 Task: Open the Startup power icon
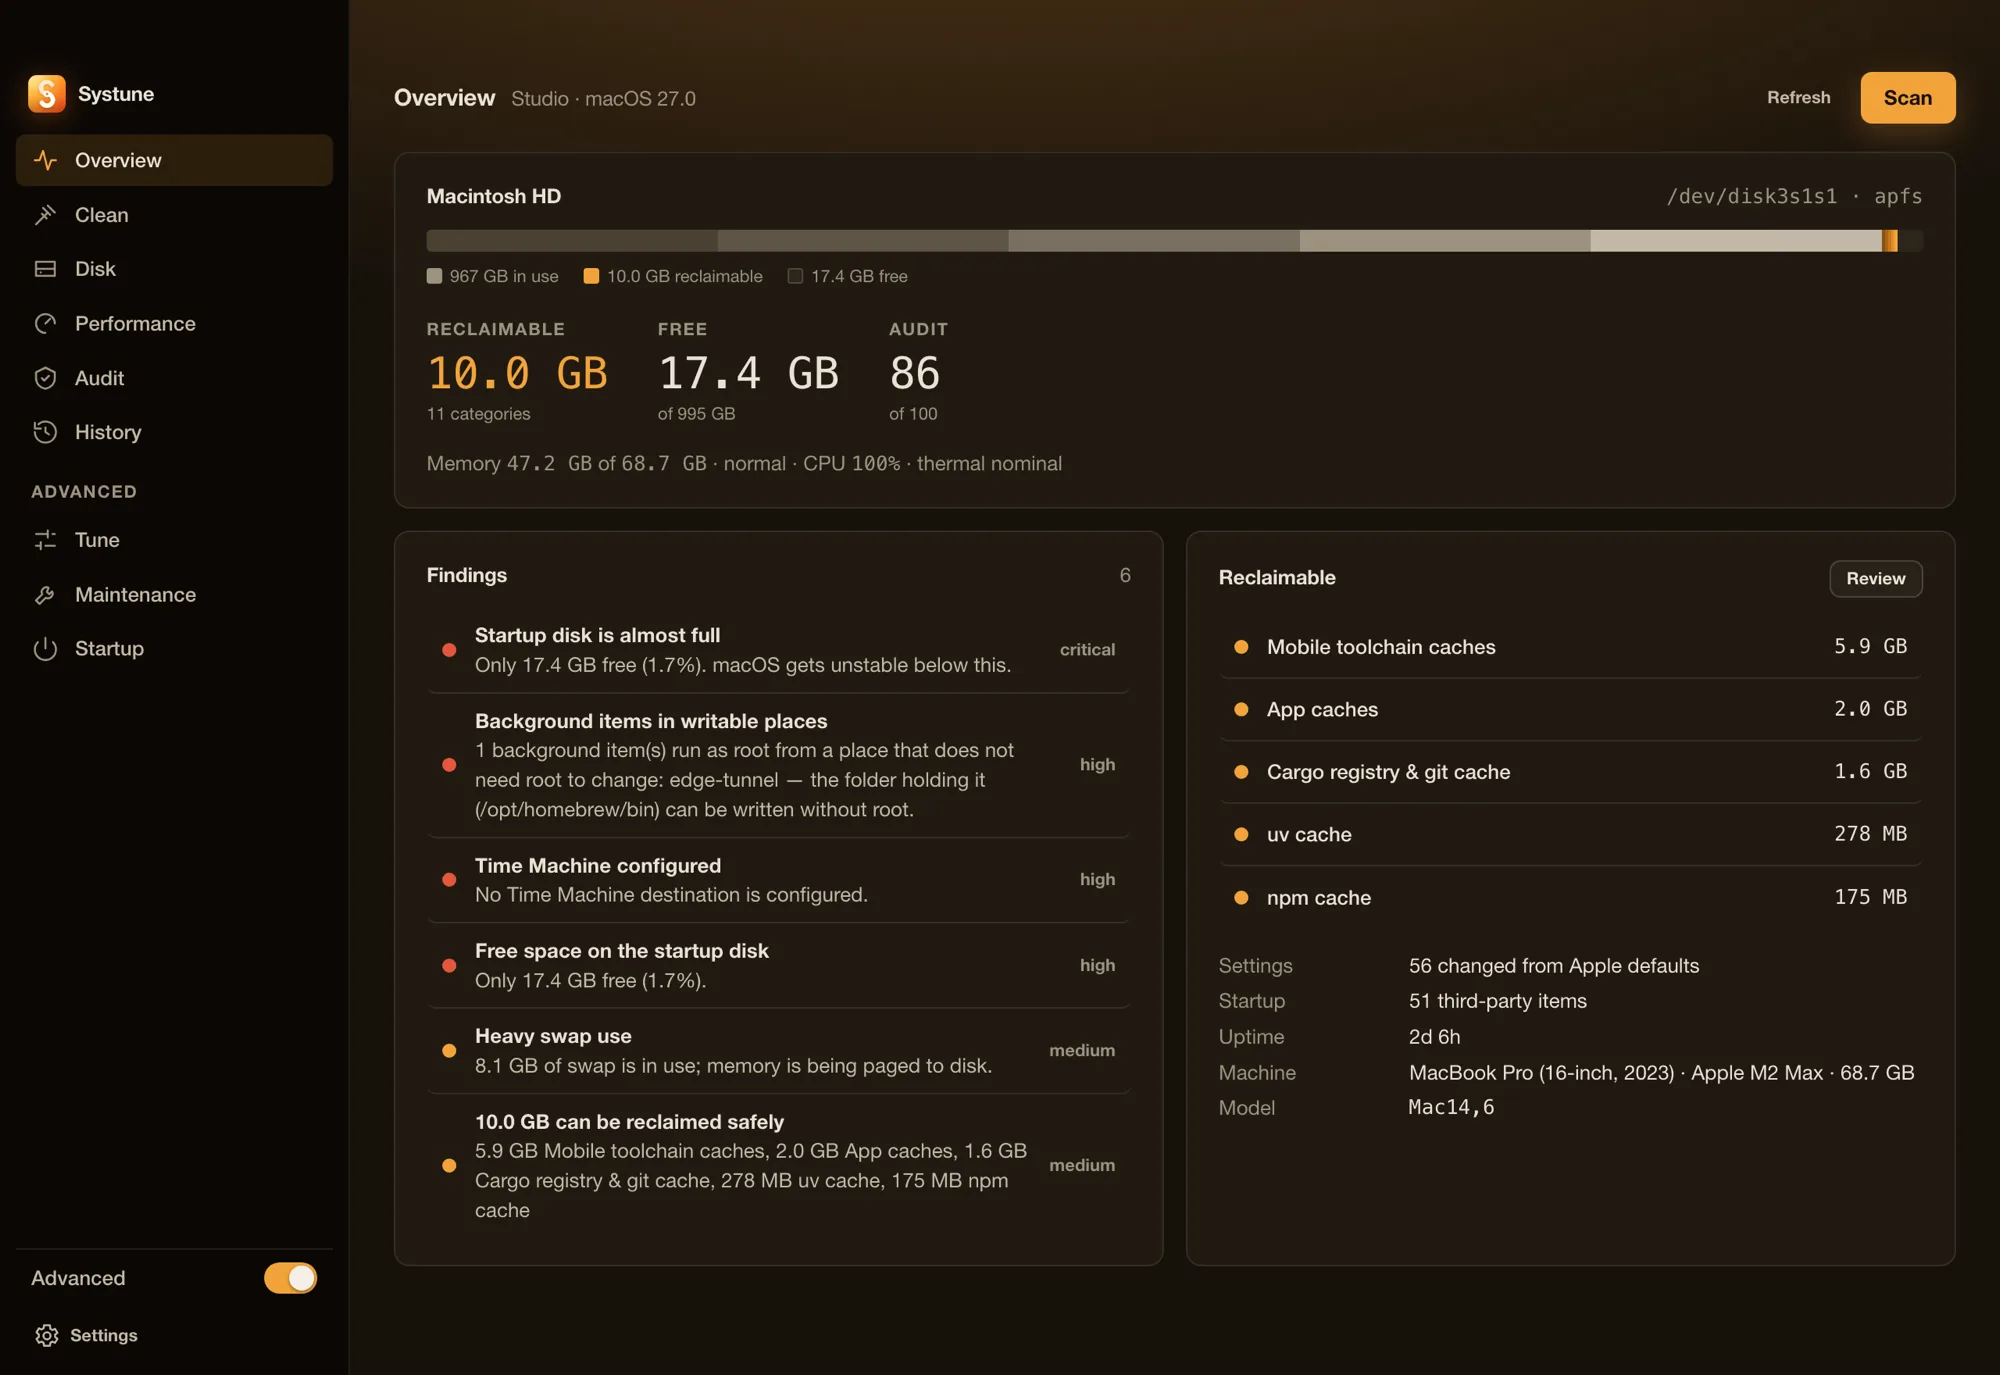click(x=45, y=649)
